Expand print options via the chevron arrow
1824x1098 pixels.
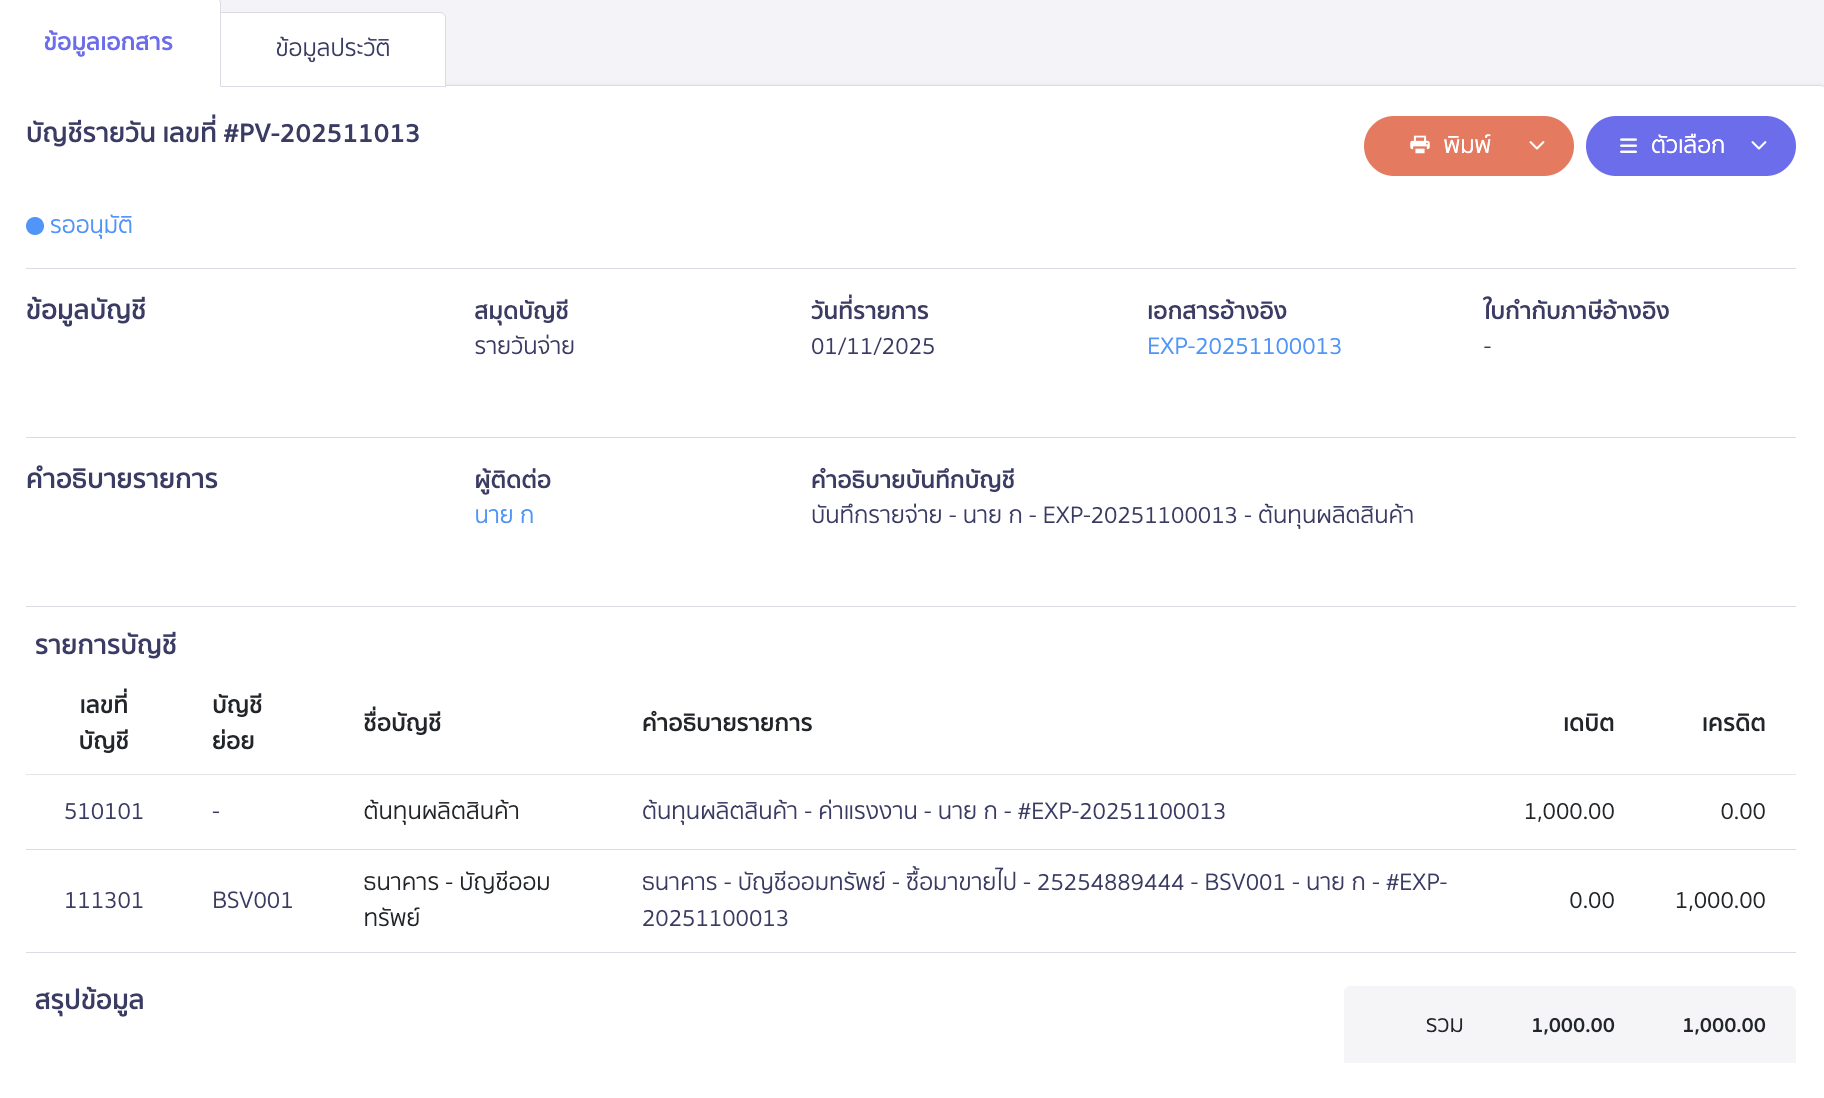pos(1537,145)
